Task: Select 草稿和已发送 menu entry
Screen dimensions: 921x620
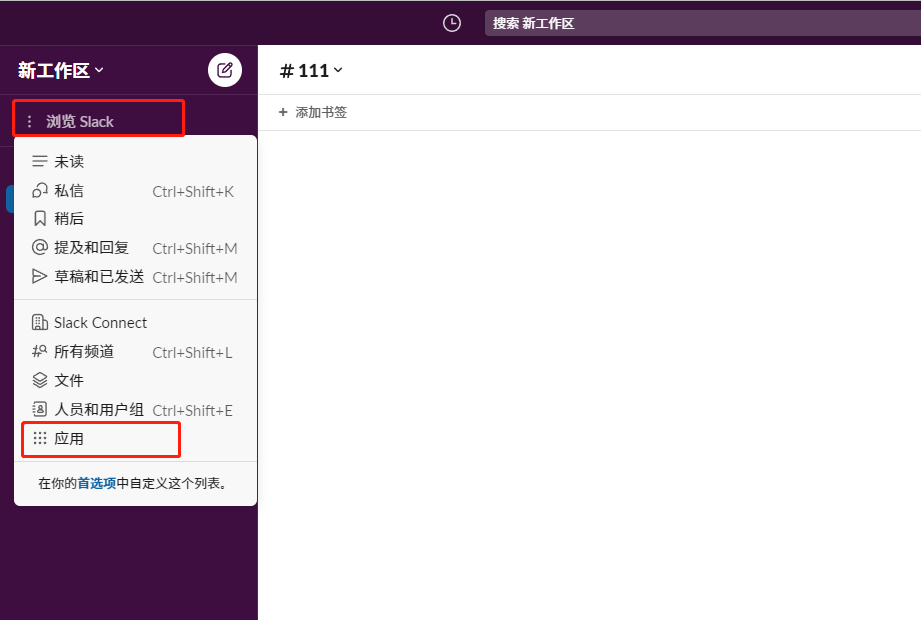Action: pos(136,276)
